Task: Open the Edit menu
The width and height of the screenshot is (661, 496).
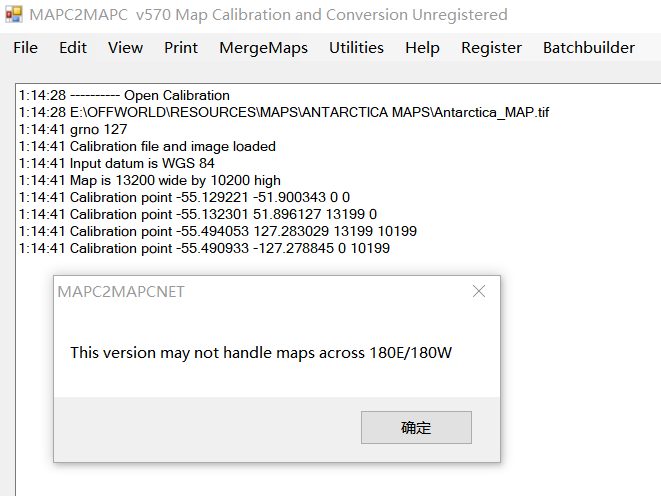Action: point(73,48)
